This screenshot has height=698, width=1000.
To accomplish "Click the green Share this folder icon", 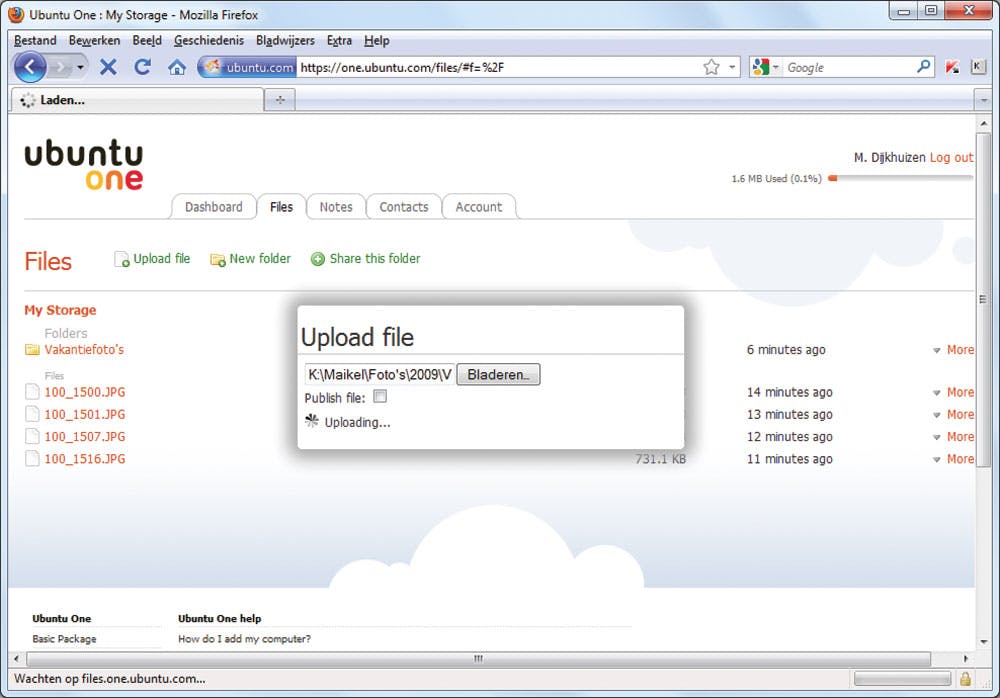I will 318,259.
